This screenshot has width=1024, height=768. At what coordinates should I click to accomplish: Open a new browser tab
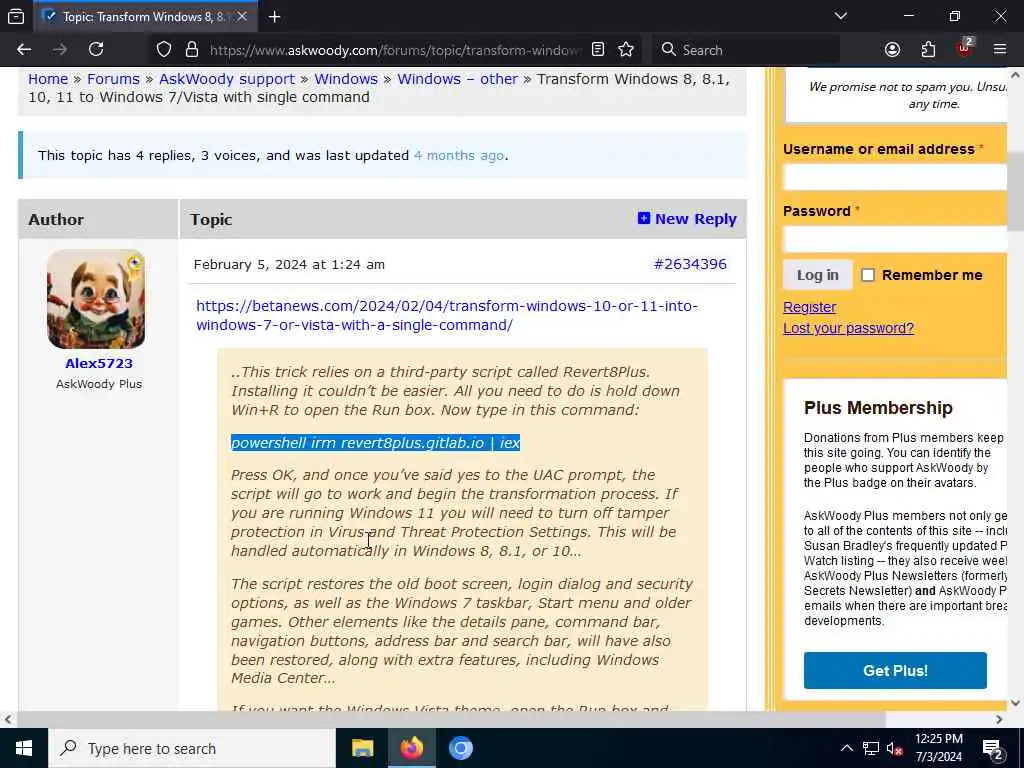tap(275, 16)
